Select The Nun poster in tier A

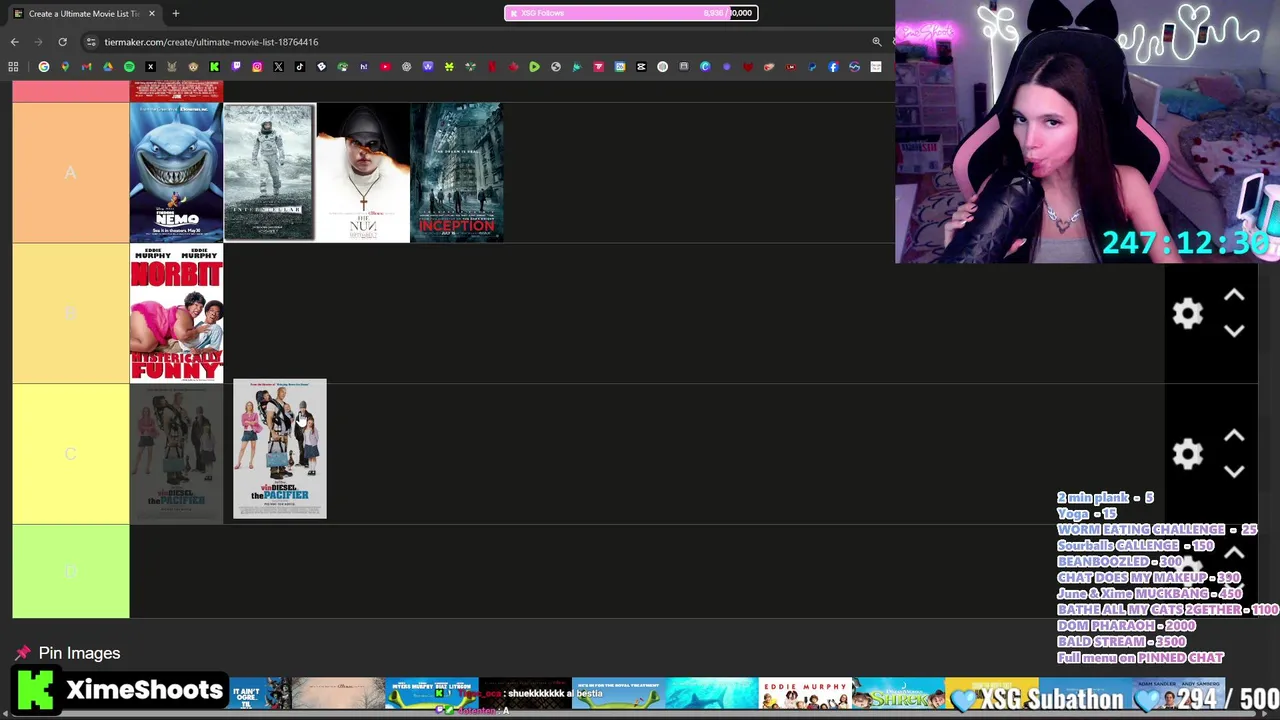[363, 172]
